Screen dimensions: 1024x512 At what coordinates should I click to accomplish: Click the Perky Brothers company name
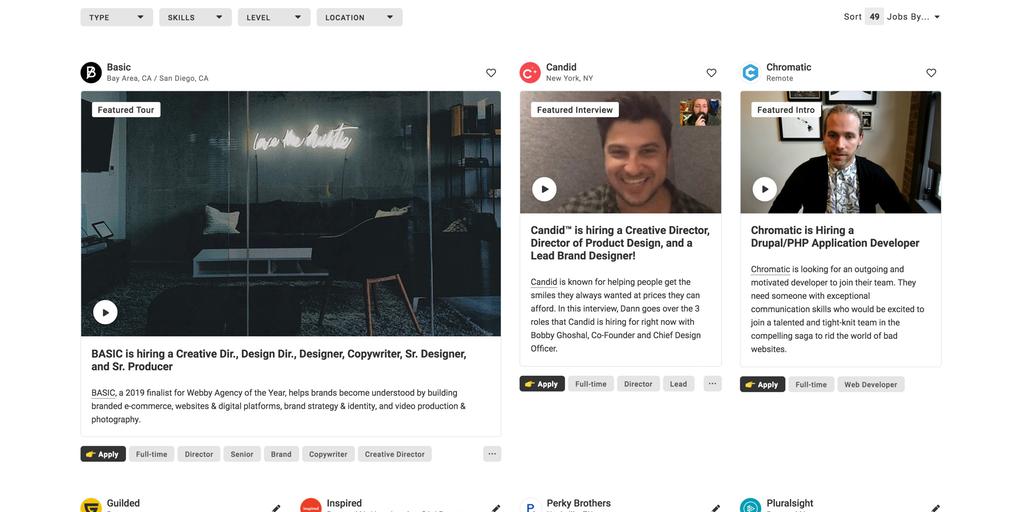click(579, 504)
